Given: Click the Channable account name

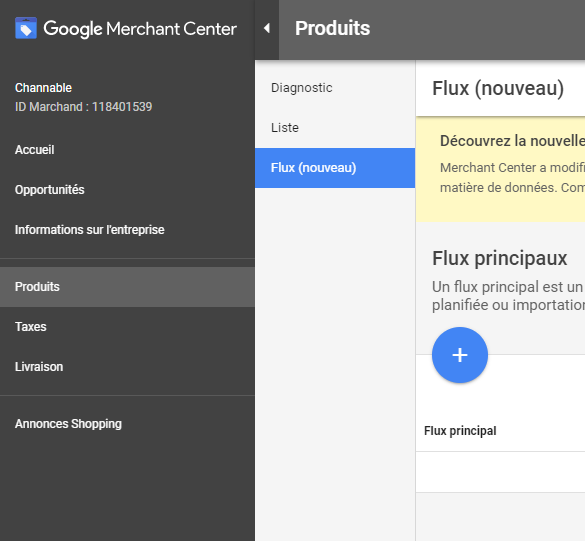Looking at the screenshot, I should coord(43,88).
